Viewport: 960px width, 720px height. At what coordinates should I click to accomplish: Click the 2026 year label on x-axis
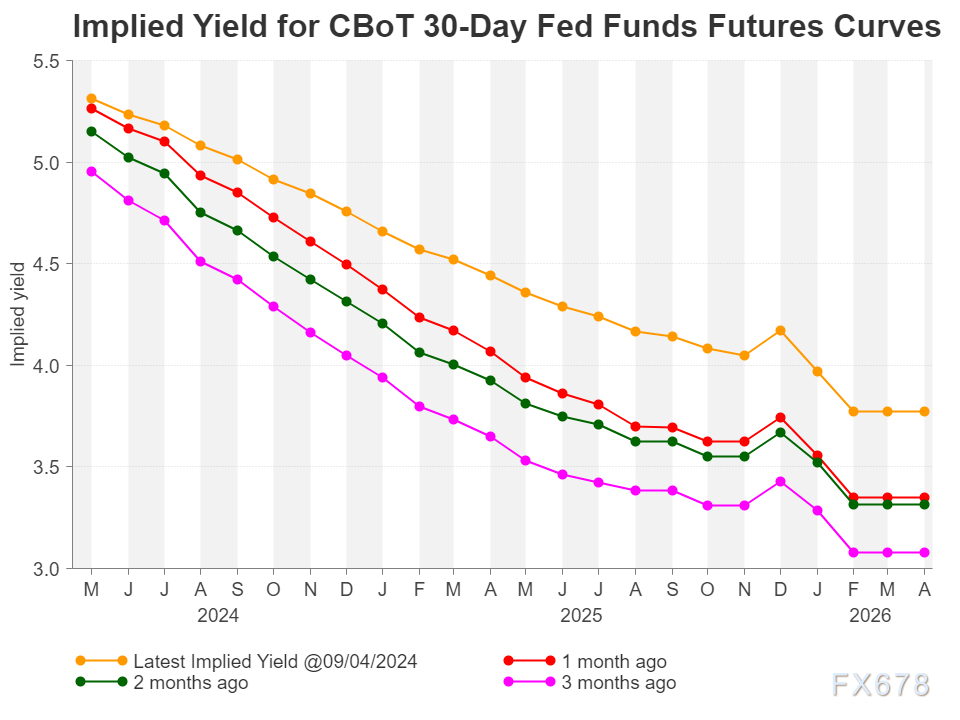[x=870, y=615]
